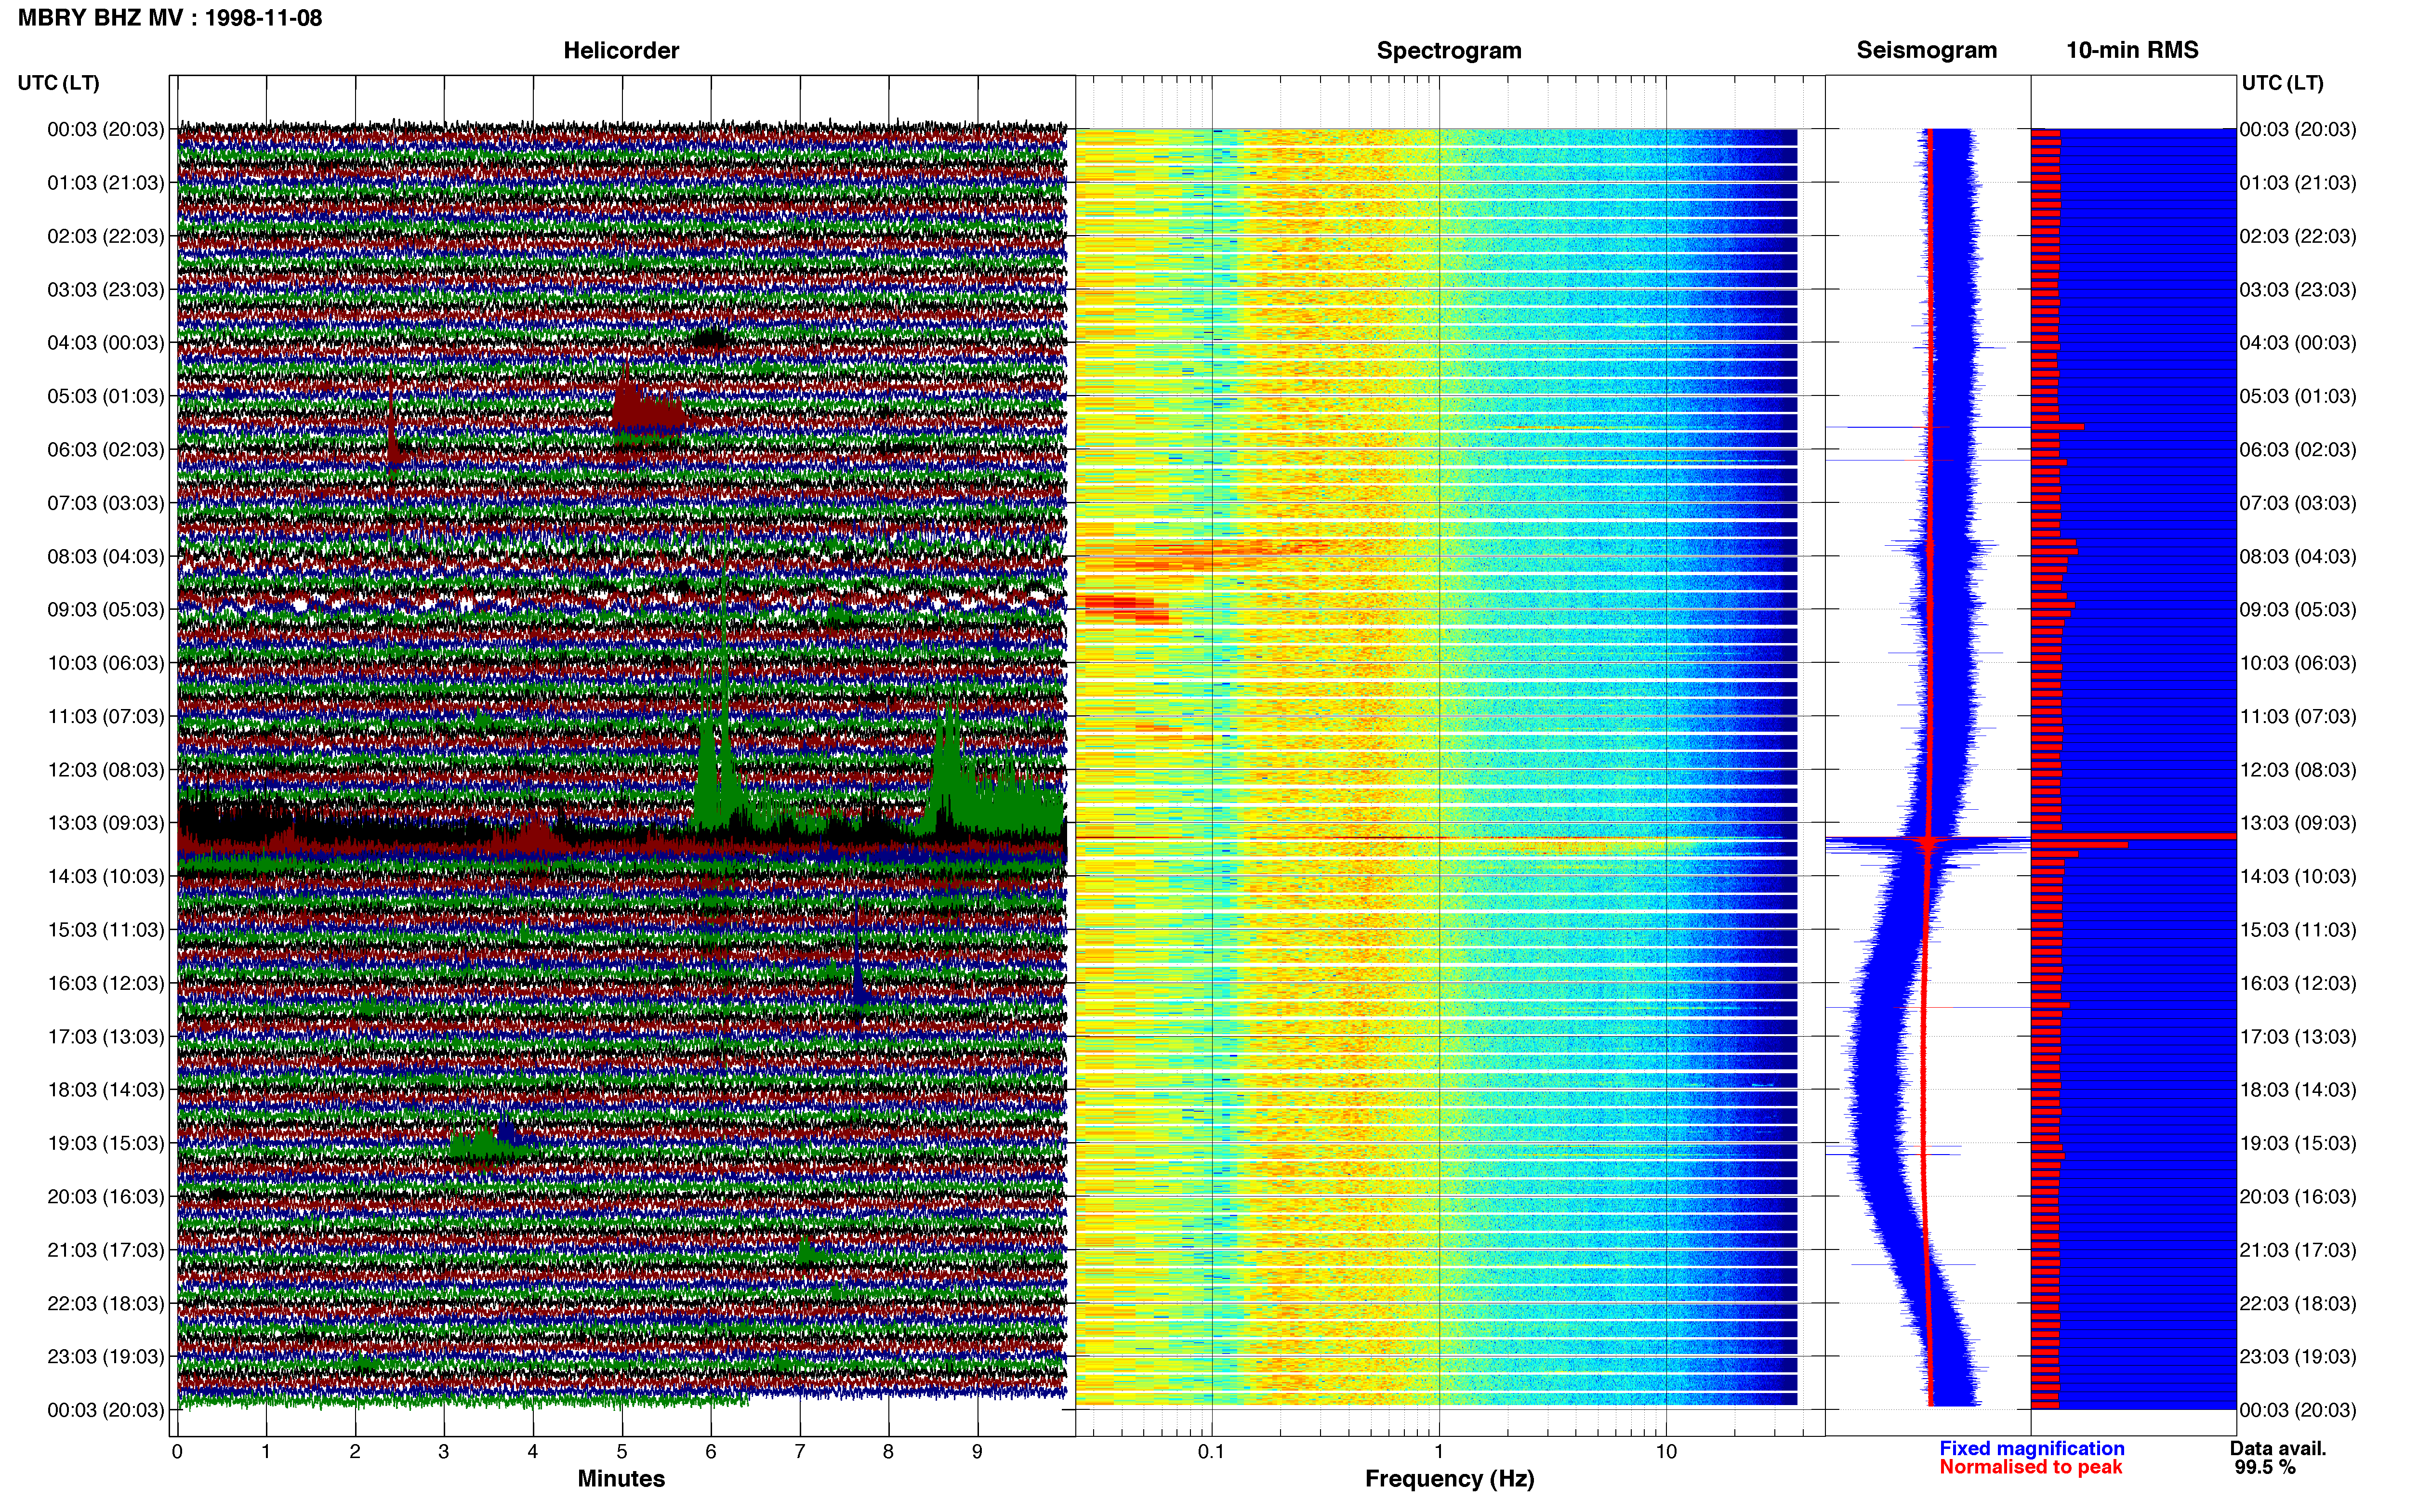Screen dimensions: 2418x1512
Task: Select the '99.5 %' data availability value
Action: click(2265, 1467)
